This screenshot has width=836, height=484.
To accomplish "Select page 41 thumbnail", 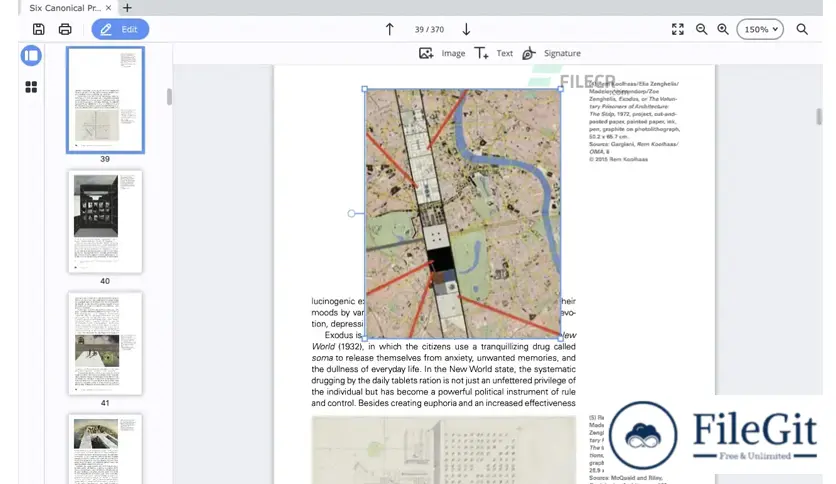I will tap(105, 343).
